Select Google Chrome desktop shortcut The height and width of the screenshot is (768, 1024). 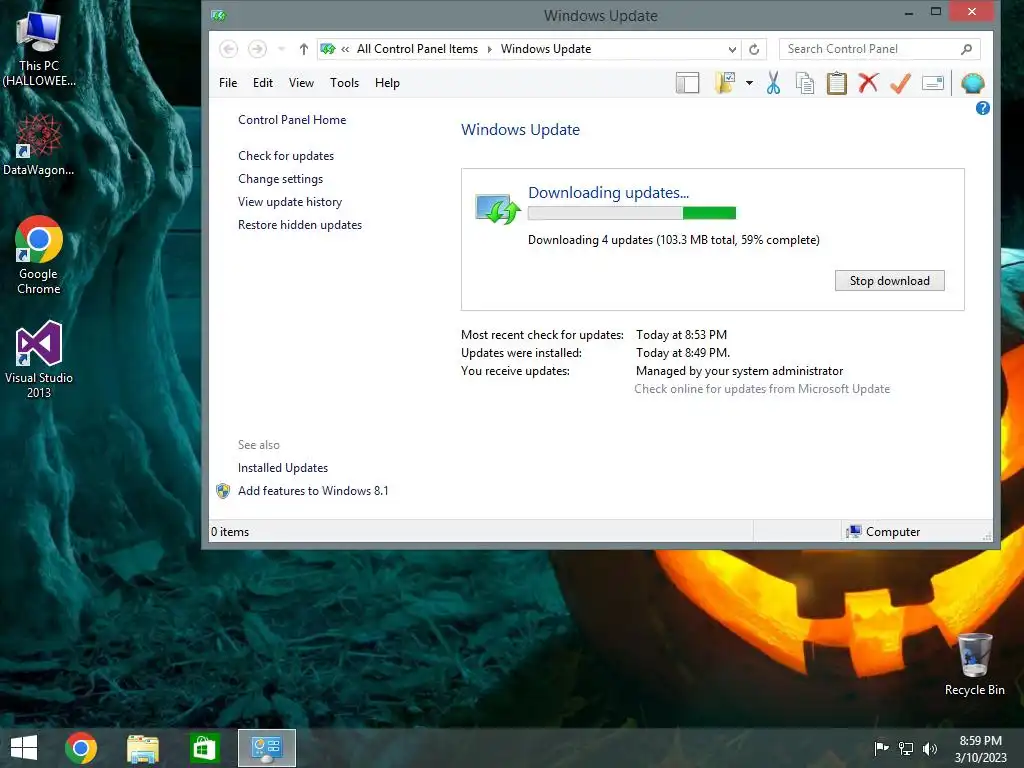[x=39, y=255]
